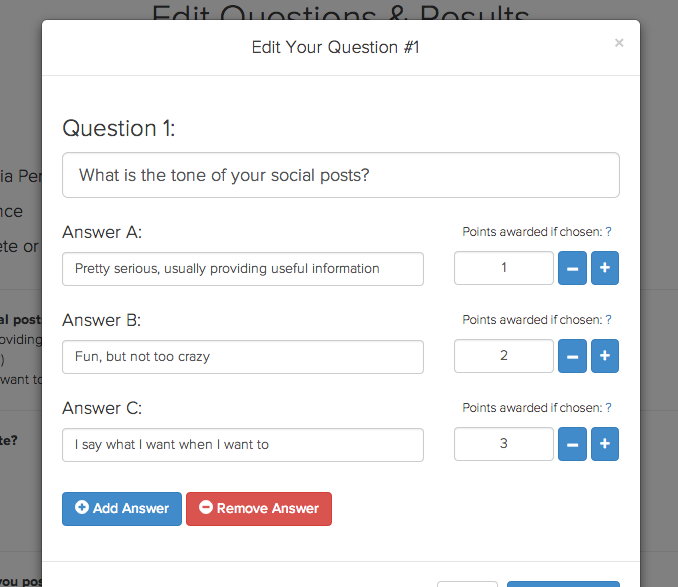Viewport: 678px width, 587px height.
Task: Close the Edit Your Question dialog
Action: [619, 43]
